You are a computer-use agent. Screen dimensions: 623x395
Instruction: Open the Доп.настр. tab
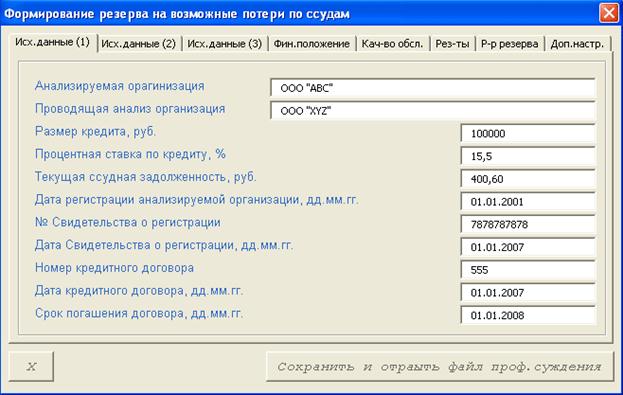[577, 44]
